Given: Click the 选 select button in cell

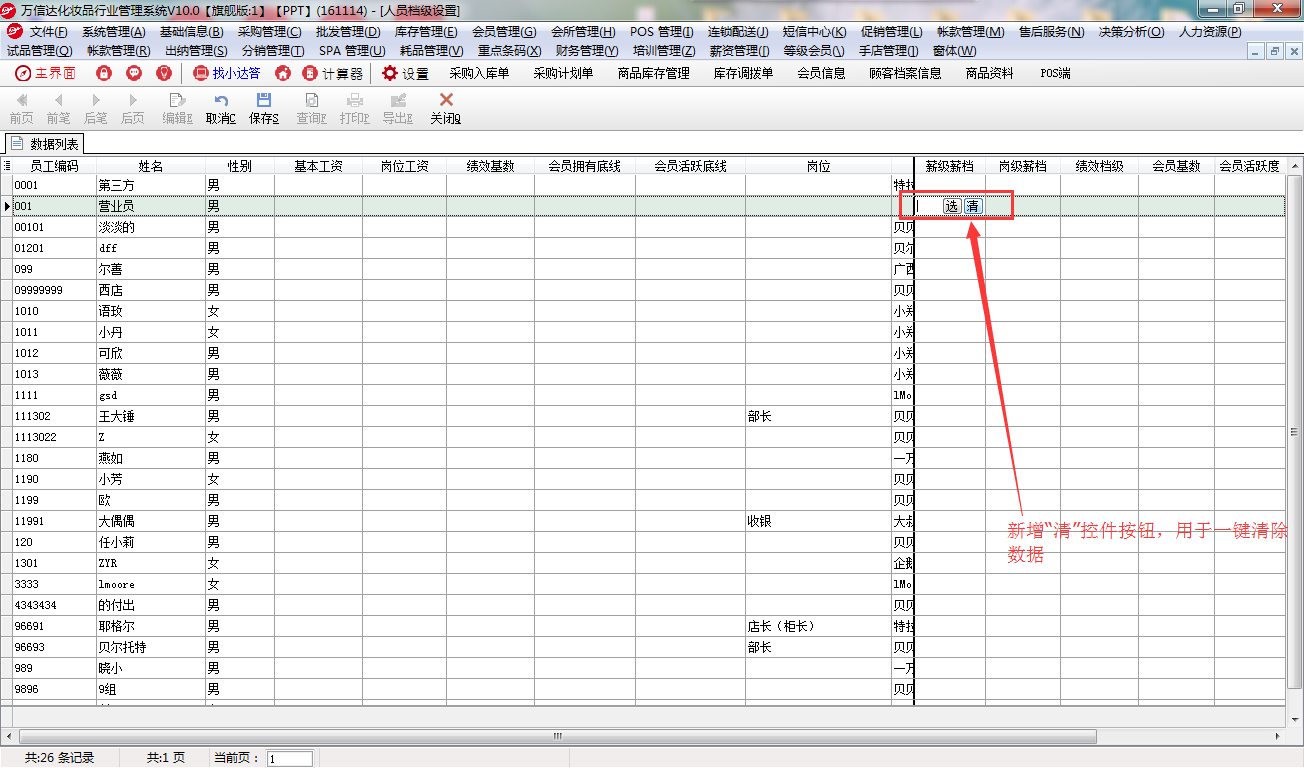Looking at the screenshot, I should pos(952,206).
